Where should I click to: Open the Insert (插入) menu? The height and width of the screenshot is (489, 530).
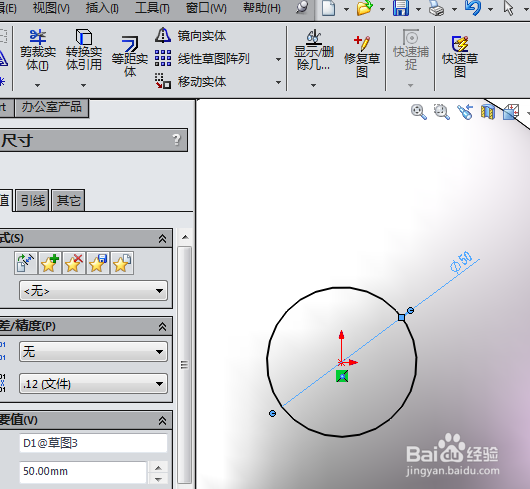point(102,8)
